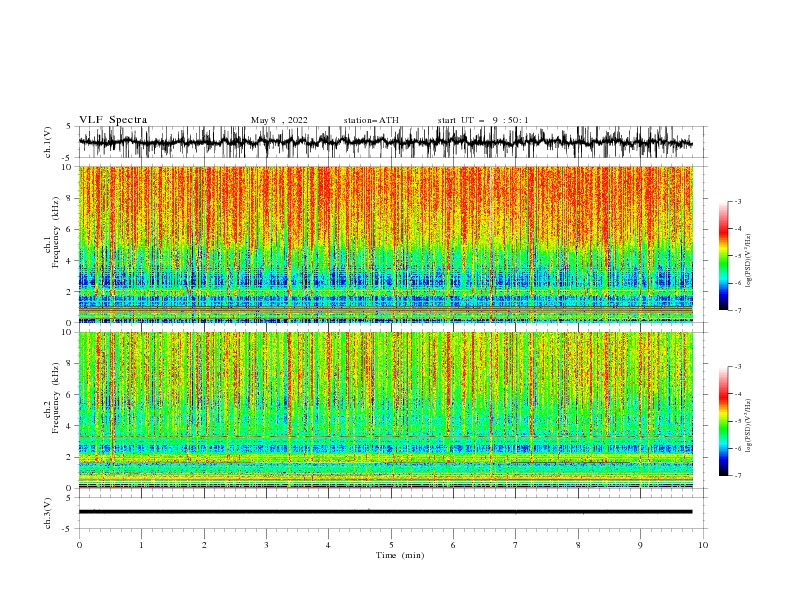Click the log(PSD) label beside ch.2 color bar

tap(748, 425)
